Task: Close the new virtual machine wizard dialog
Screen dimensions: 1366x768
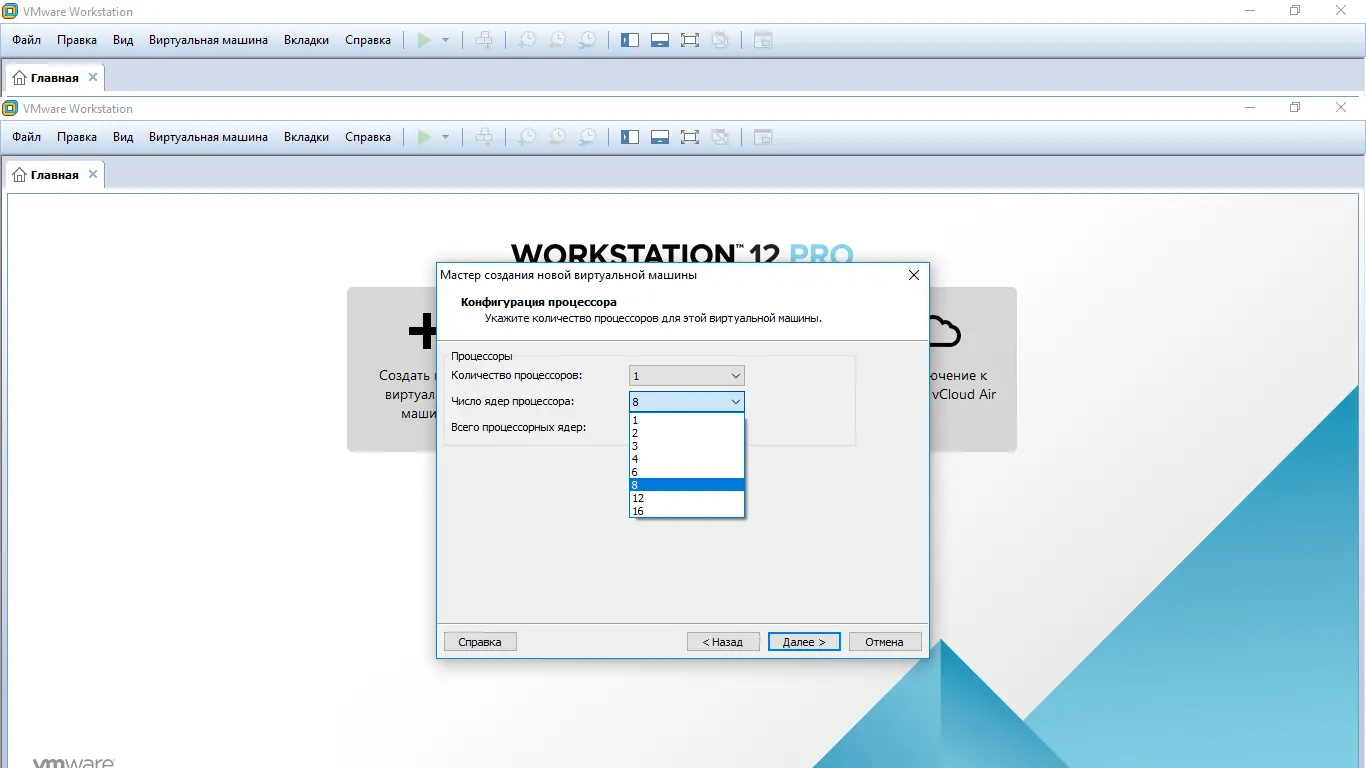Action: click(x=913, y=275)
